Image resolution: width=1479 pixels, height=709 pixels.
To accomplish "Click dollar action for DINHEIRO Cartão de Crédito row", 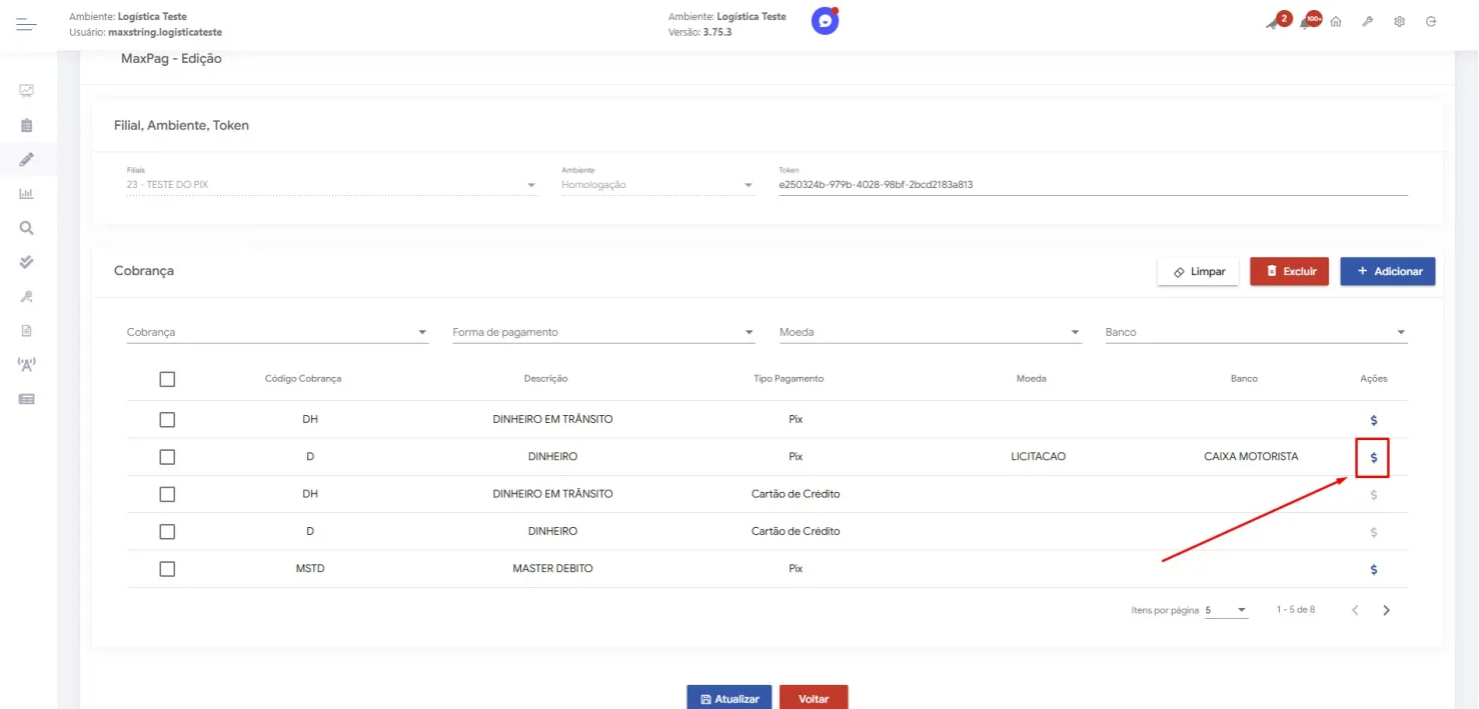I will click(1373, 532).
